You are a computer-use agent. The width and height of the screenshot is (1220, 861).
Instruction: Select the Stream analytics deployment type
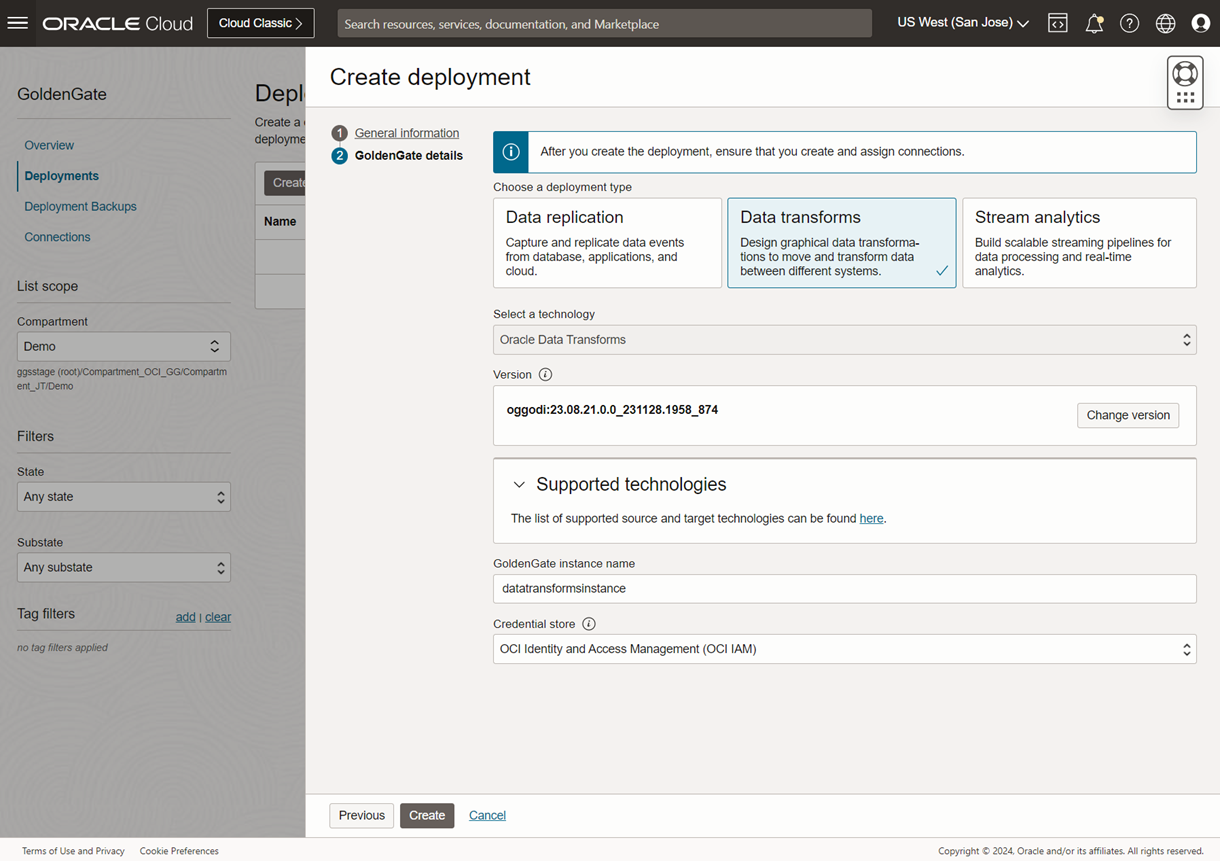point(1079,242)
